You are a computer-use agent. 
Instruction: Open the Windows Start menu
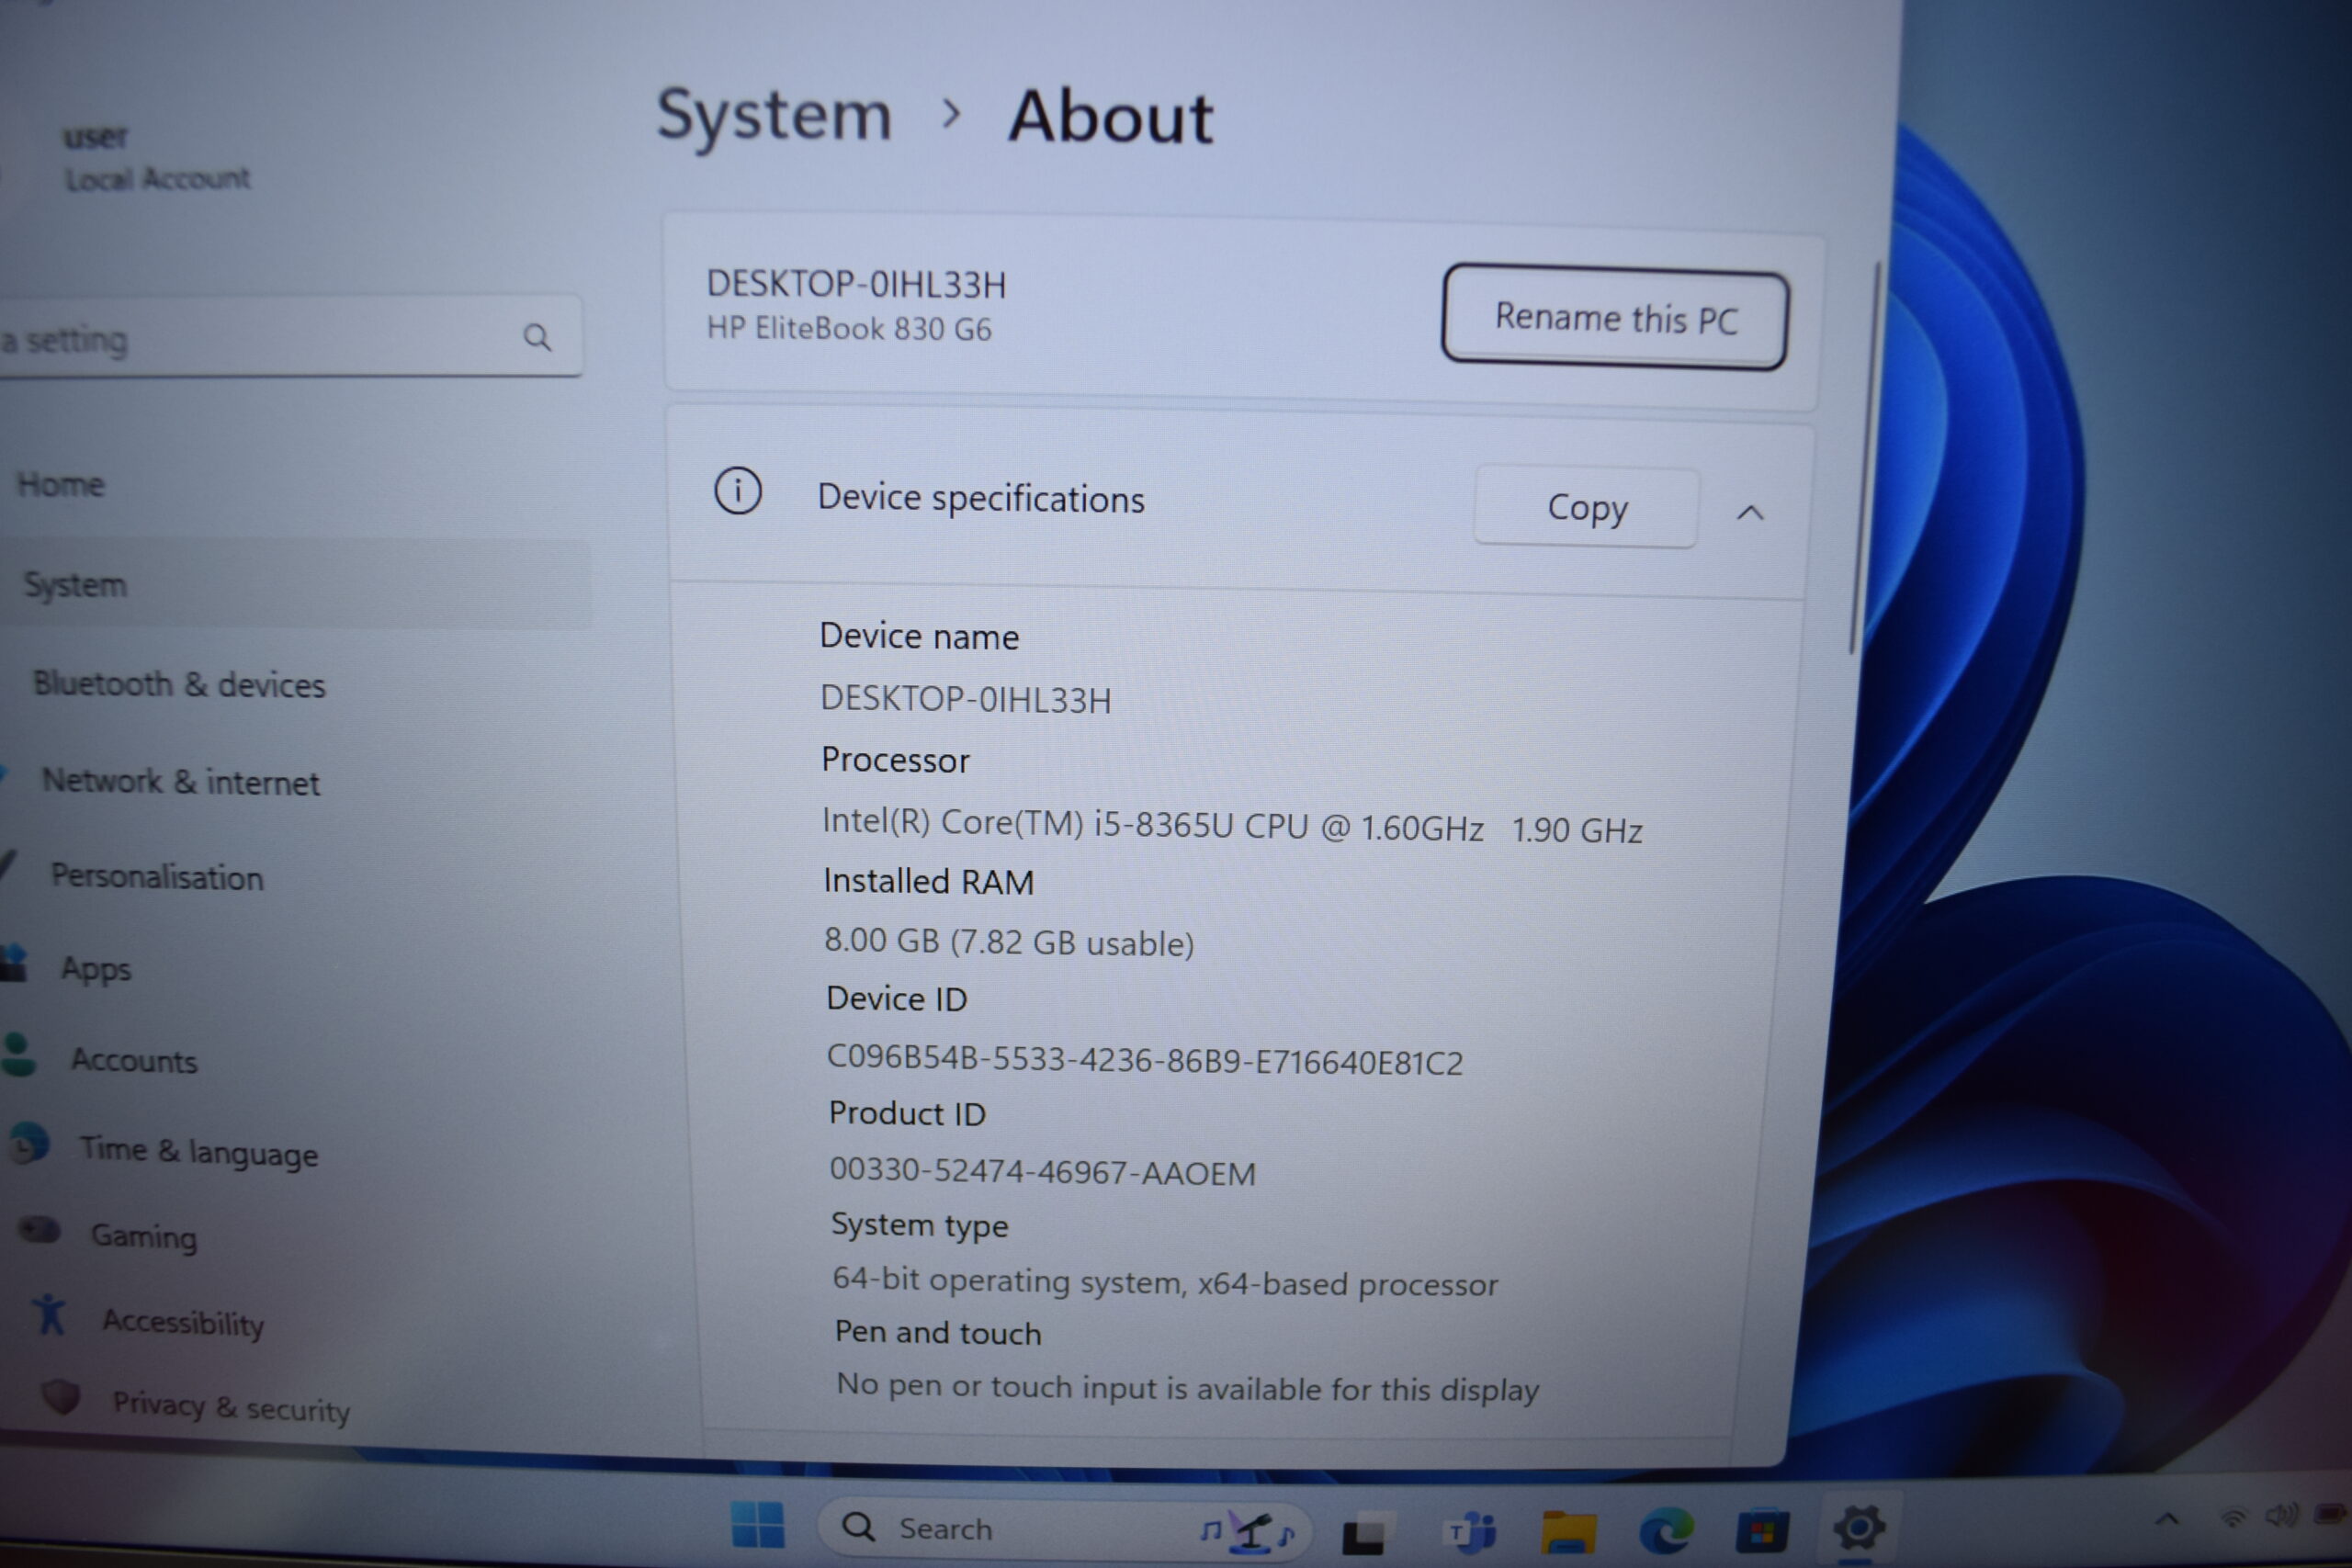pyautogui.click(x=757, y=1526)
